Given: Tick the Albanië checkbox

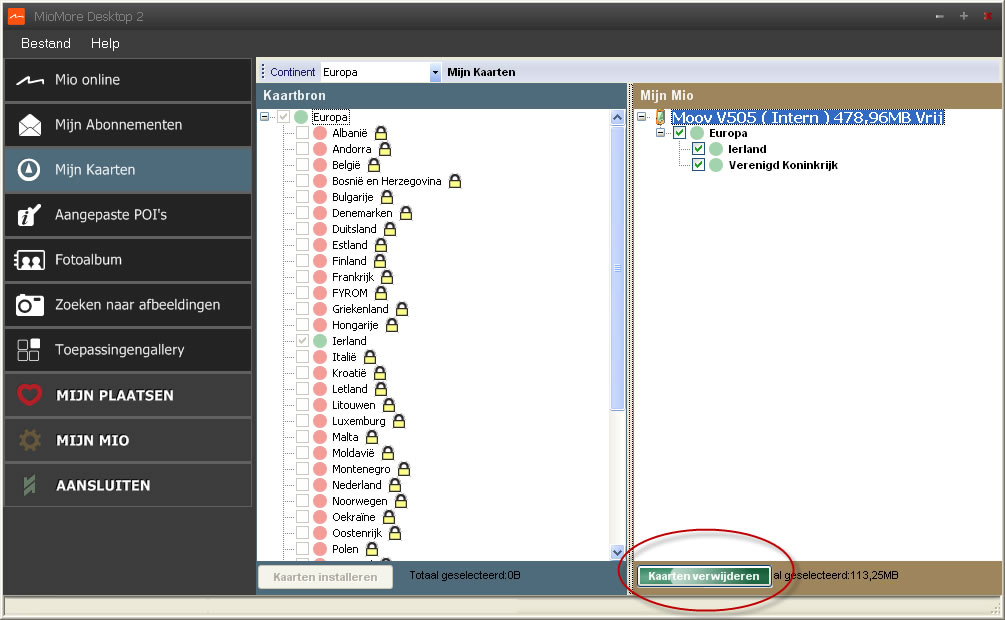Looking at the screenshot, I should [303, 133].
